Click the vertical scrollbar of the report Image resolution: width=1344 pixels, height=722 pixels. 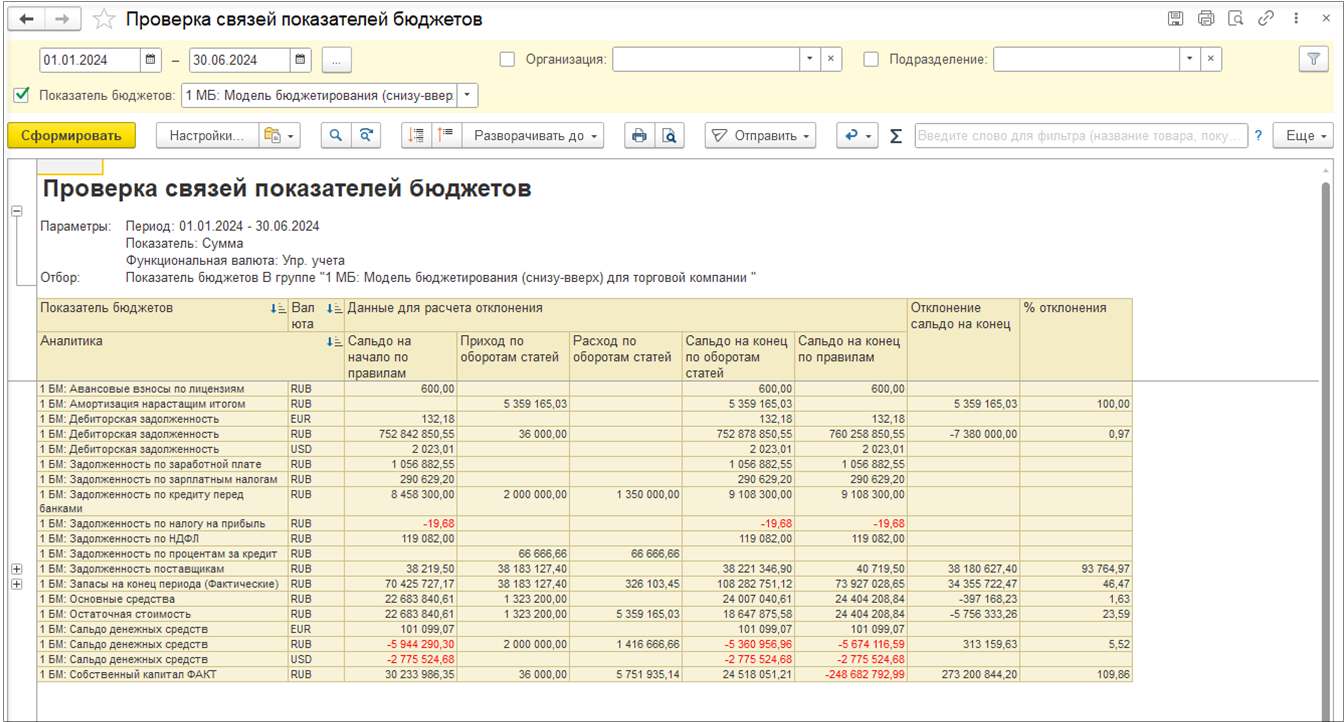coord(1326,400)
